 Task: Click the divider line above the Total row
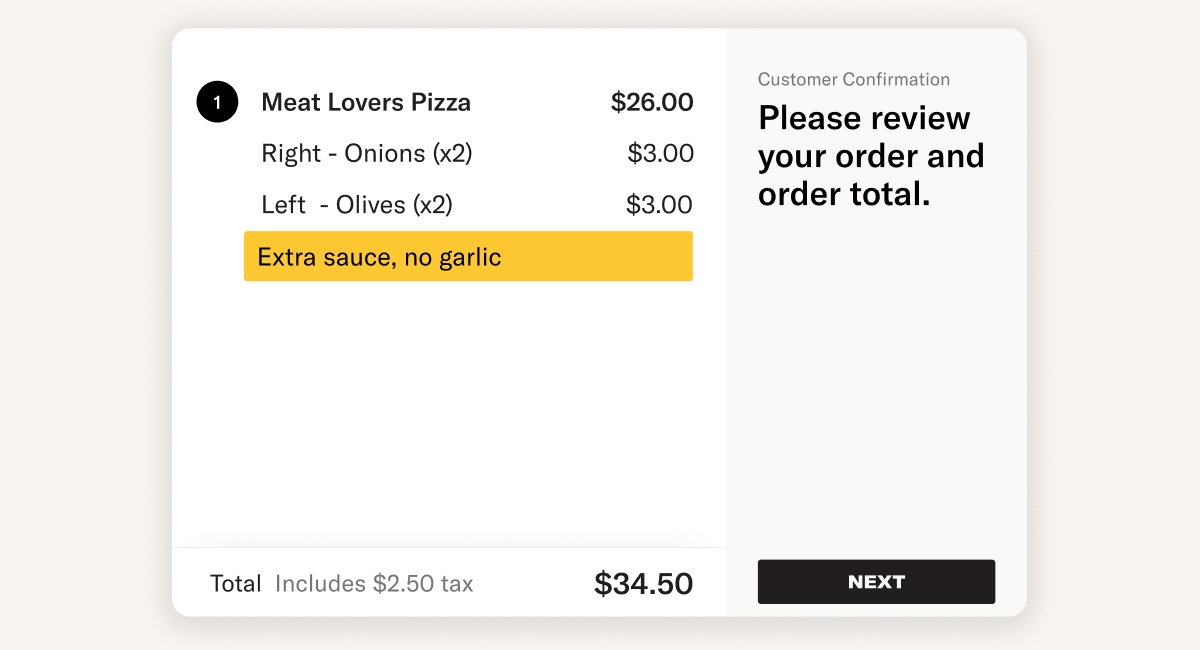click(450, 548)
